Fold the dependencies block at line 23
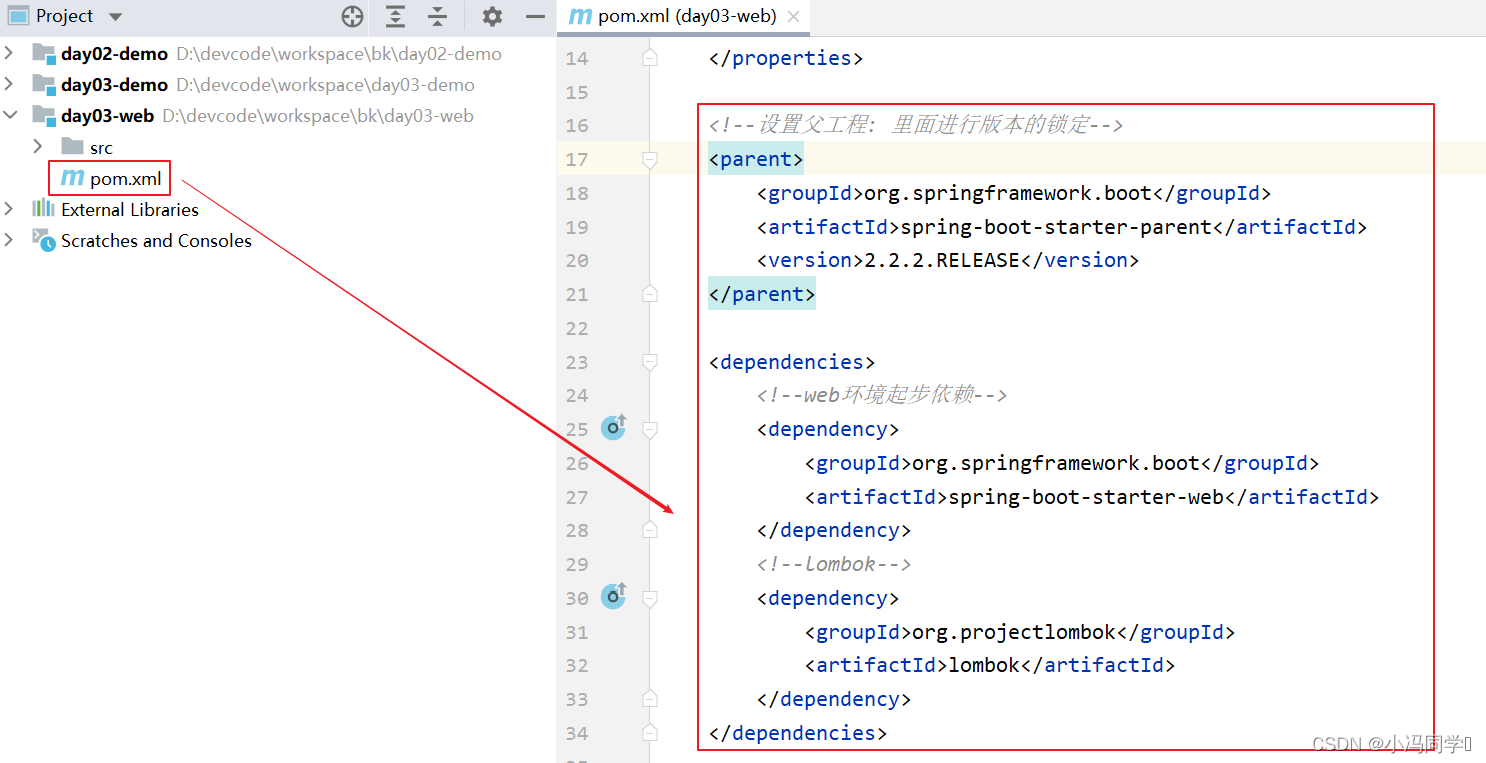1486x763 pixels. [x=650, y=362]
